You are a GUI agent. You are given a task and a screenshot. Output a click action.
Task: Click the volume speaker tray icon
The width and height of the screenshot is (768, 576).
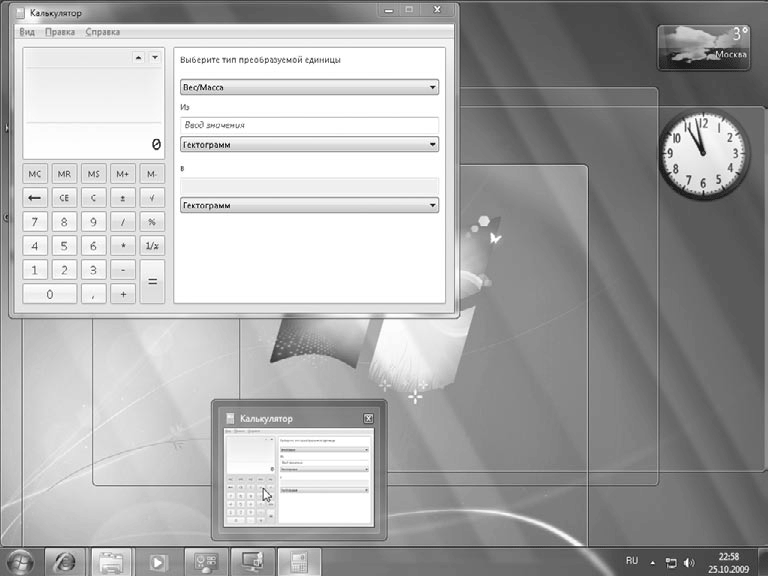pyautogui.click(x=689, y=562)
